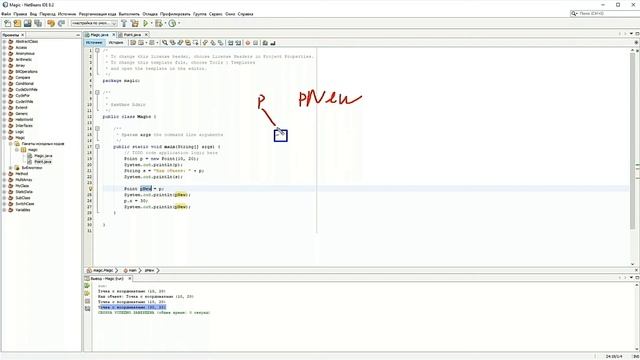Click the Last Edit icon in editor toolbar

pyautogui.click(x=133, y=42)
